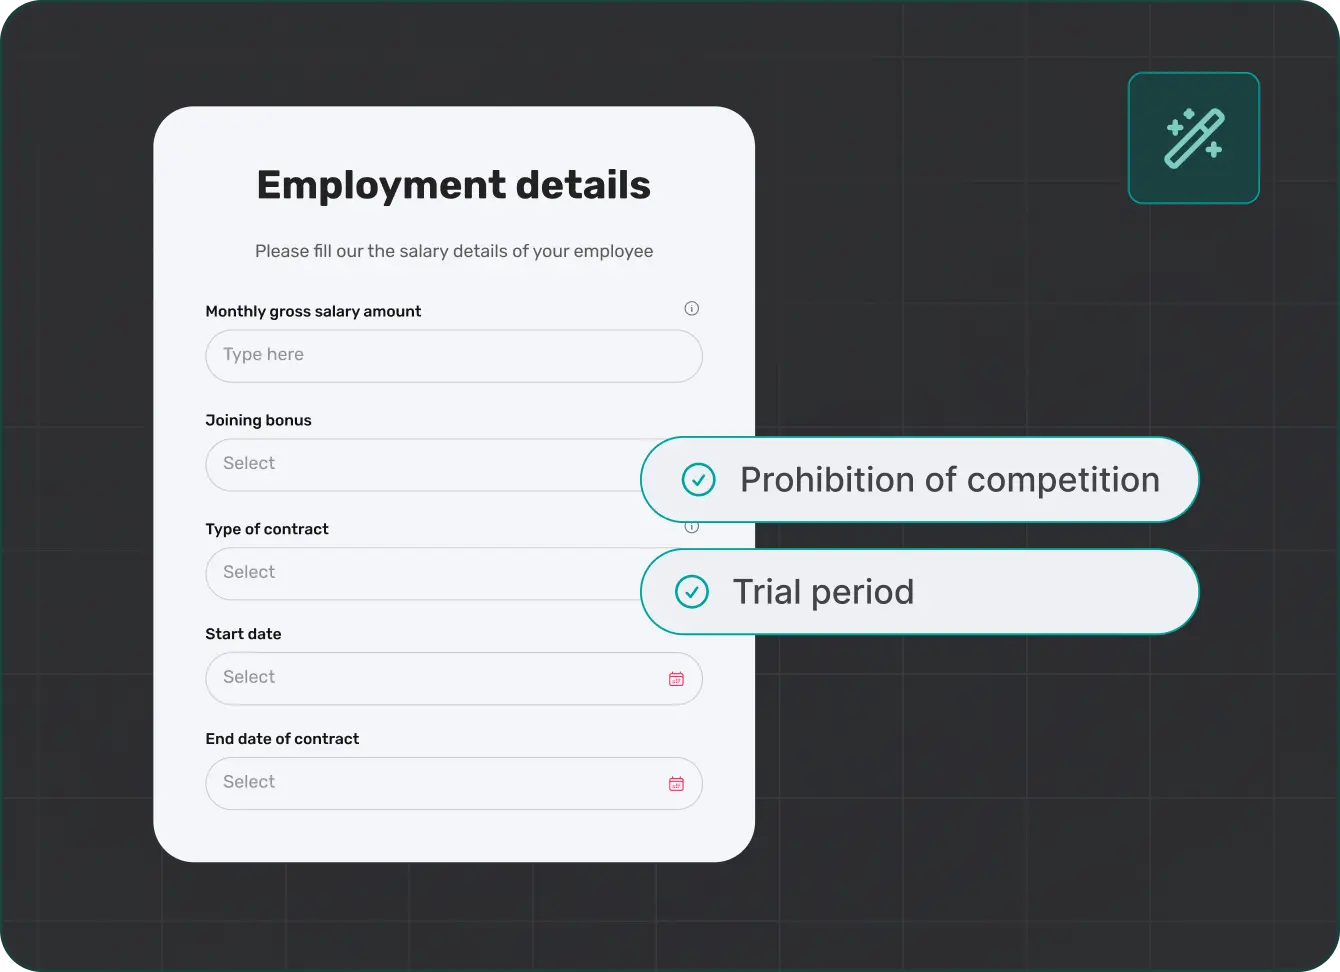1340x972 pixels.
Task: Click the 'Monthly gross salary amount' label
Action: coord(313,311)
